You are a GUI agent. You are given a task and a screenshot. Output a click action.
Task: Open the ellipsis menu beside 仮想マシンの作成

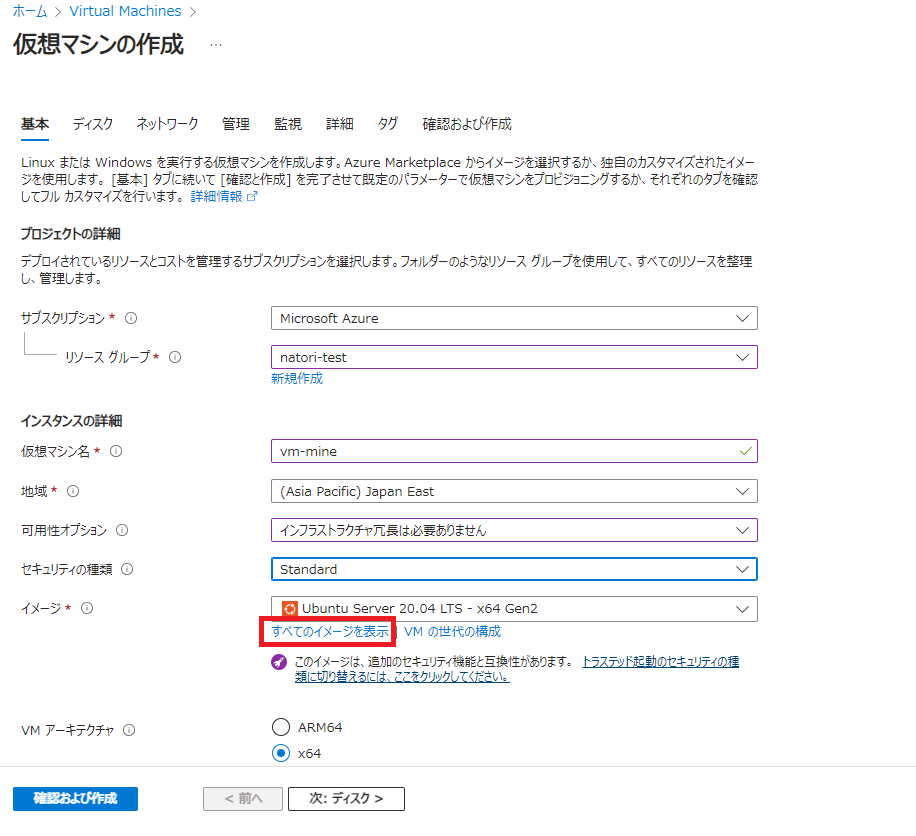pos(216,45)
